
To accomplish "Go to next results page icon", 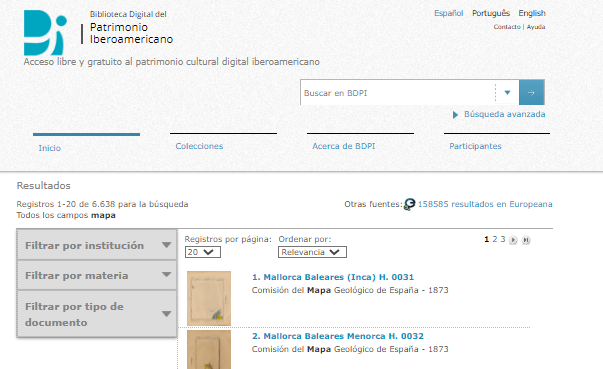I will pyautogui.click(x=513, y=240).
